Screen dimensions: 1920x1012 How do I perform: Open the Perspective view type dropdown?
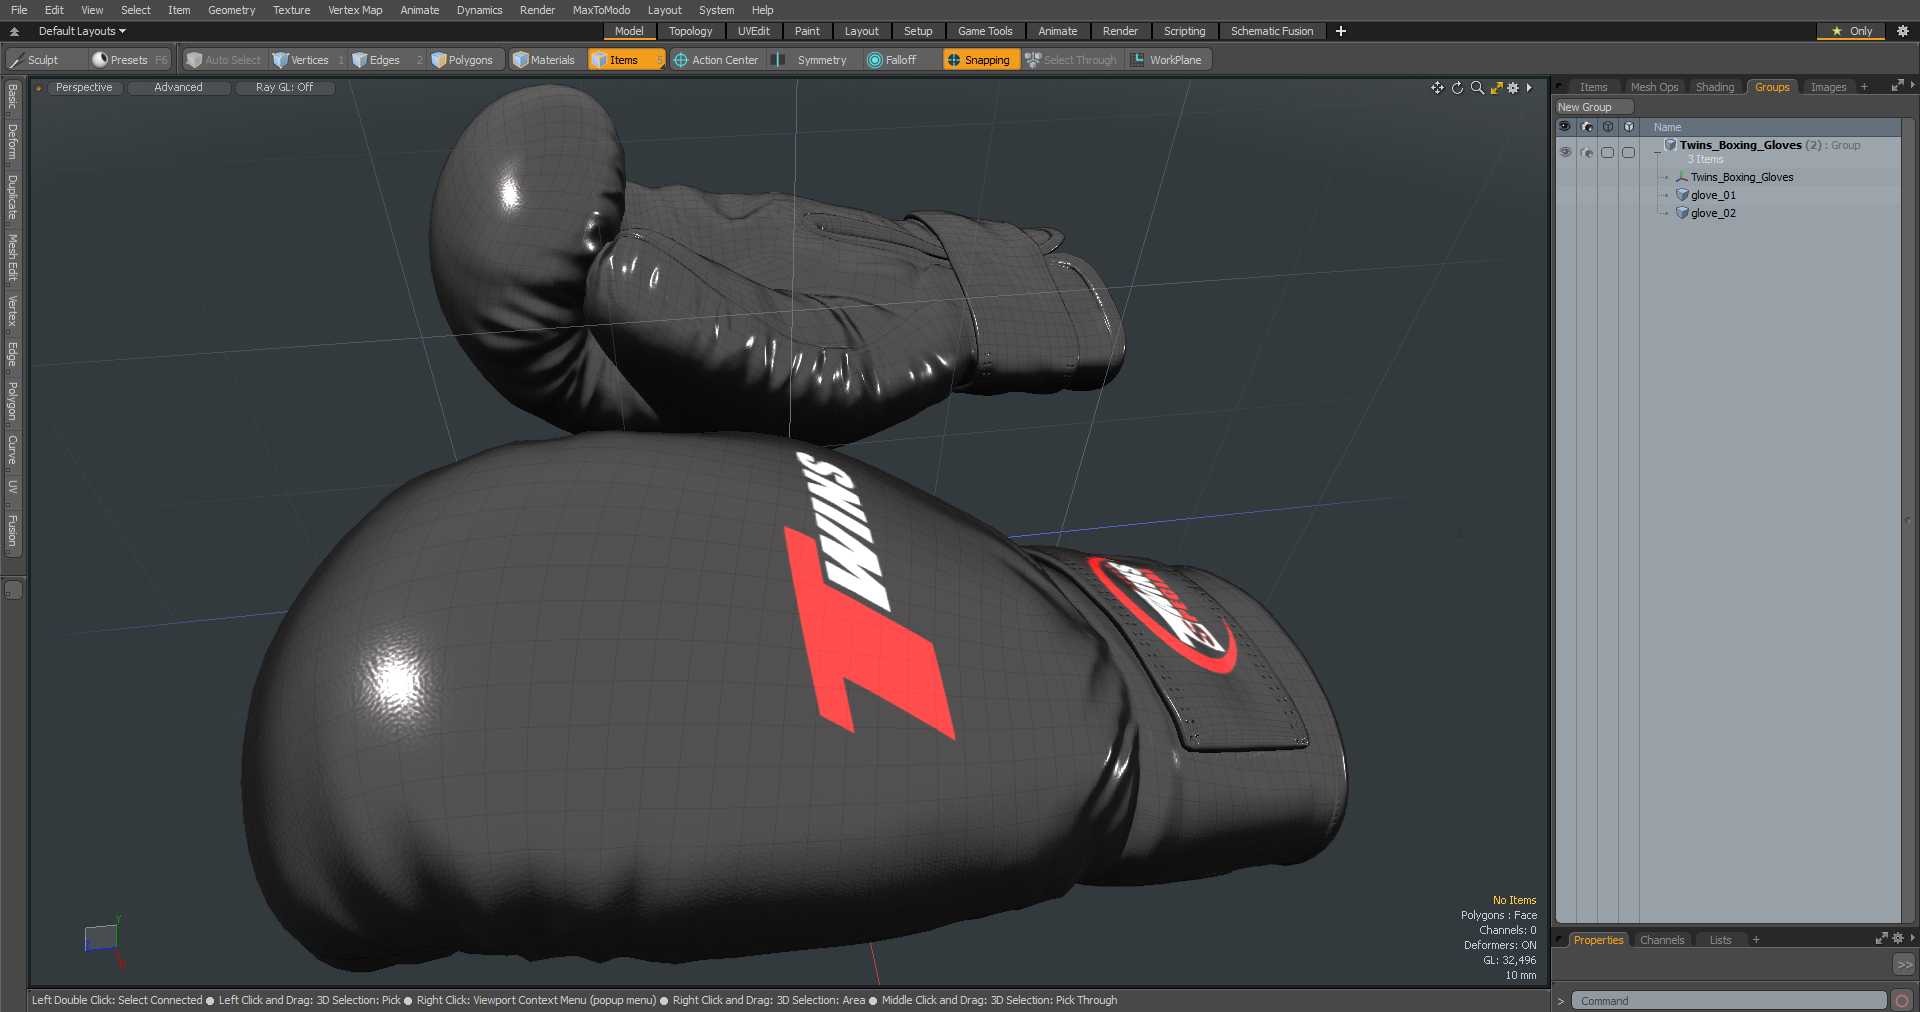coord(84,88)
